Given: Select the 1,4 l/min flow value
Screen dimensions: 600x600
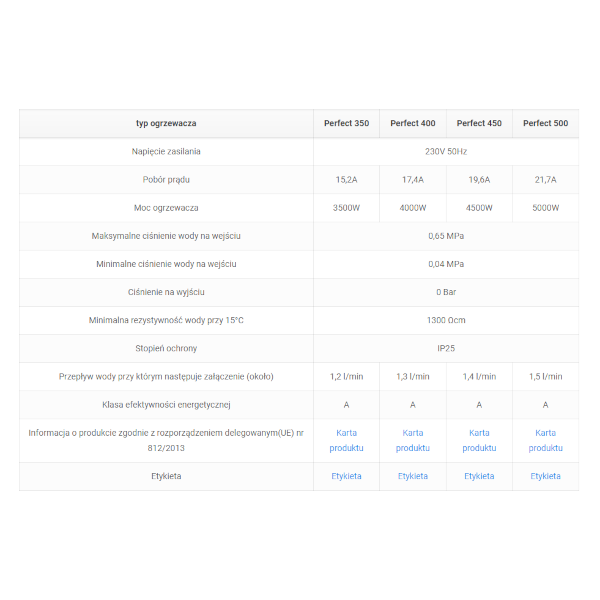Looking at the screenshot, I should 479,377.
